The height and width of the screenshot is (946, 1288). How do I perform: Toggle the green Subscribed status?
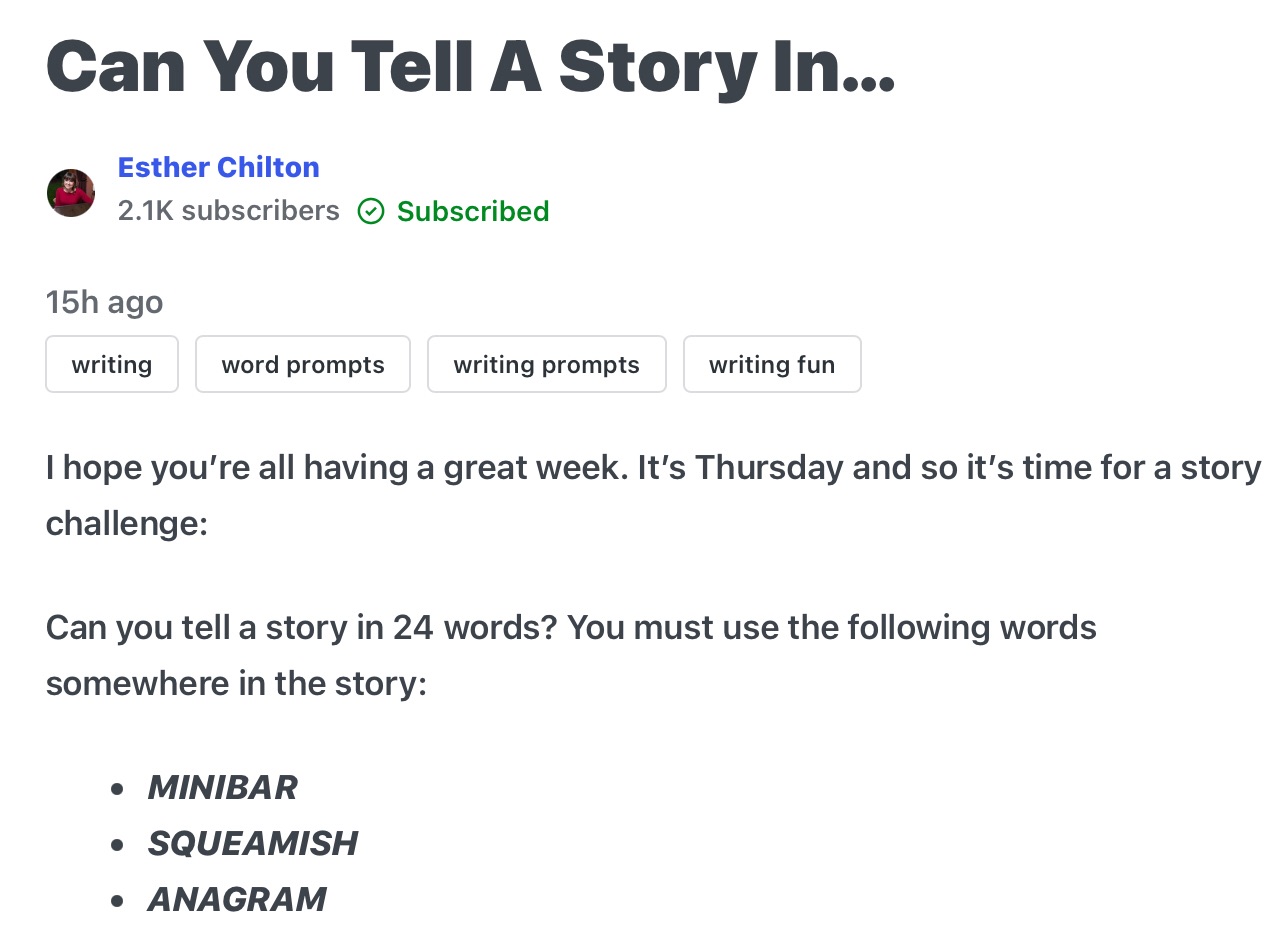pyautogui.click(x=472, y=211)
